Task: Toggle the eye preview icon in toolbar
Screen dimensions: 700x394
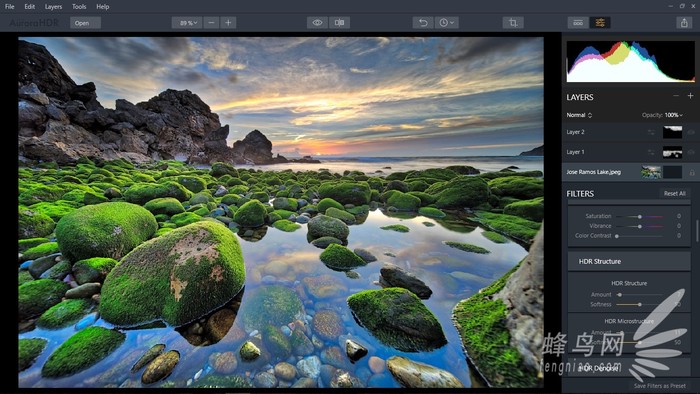Action: click(317, 23)
